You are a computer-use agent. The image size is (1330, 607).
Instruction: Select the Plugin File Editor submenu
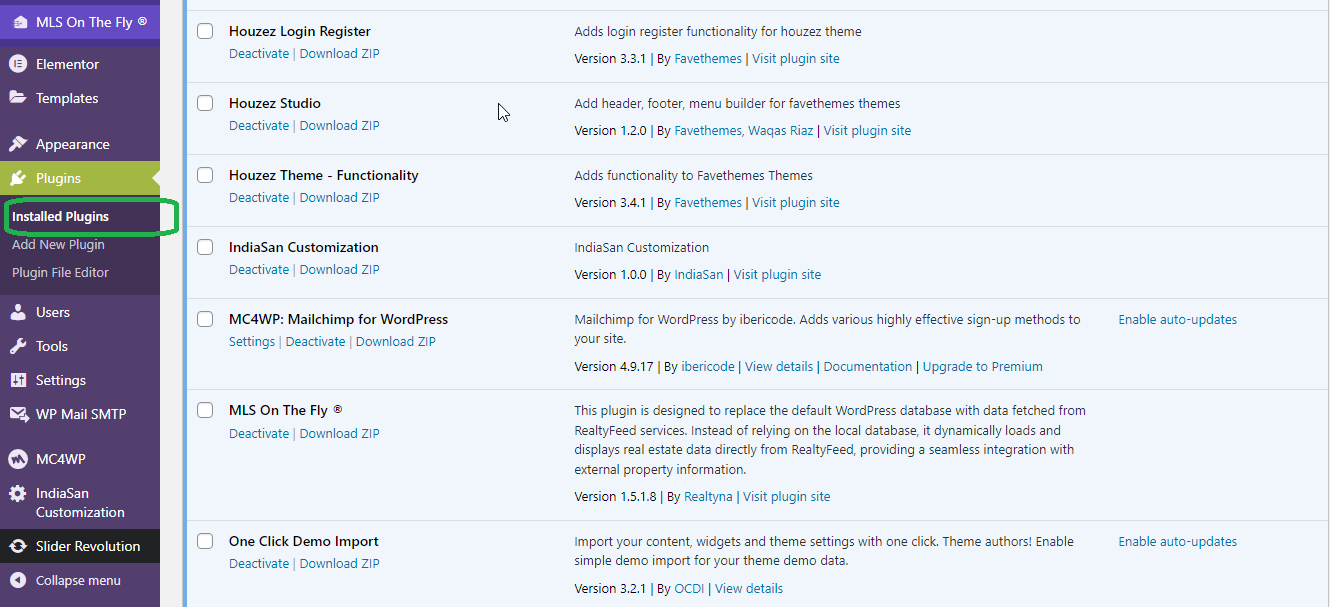click(x=60, y=272)
